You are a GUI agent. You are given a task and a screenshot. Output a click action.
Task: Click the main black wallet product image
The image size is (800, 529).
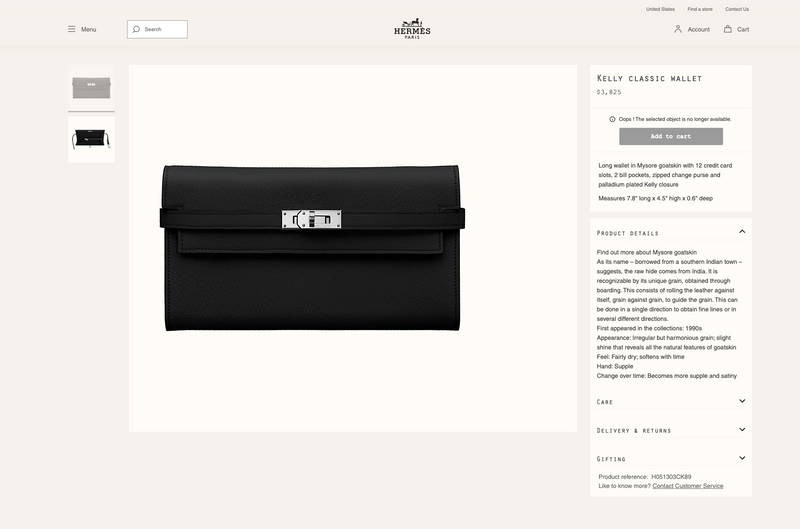pyautogui.click(x=312, y=248)
